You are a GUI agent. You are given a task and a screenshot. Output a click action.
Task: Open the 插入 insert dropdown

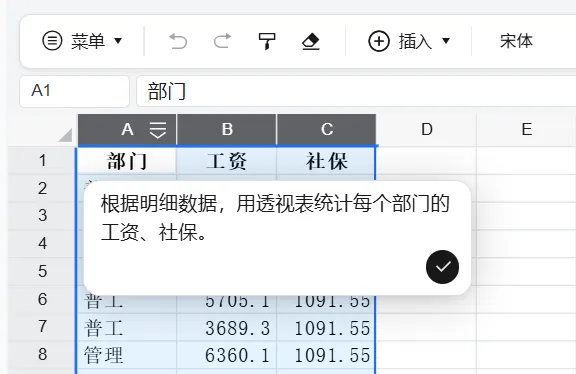(409, 41)
